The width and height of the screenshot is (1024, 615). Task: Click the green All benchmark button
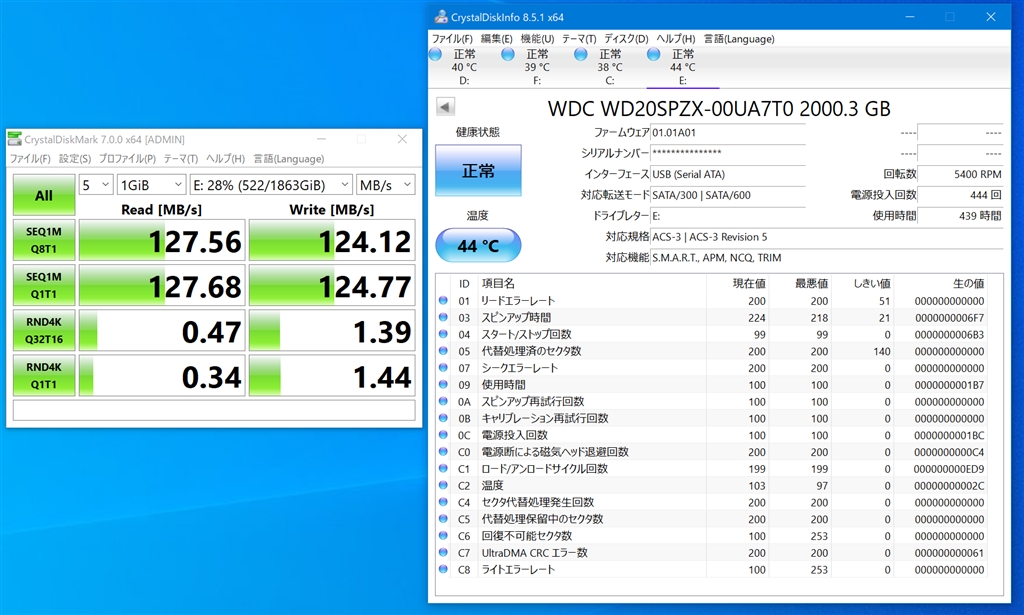[x=44, y=195]
